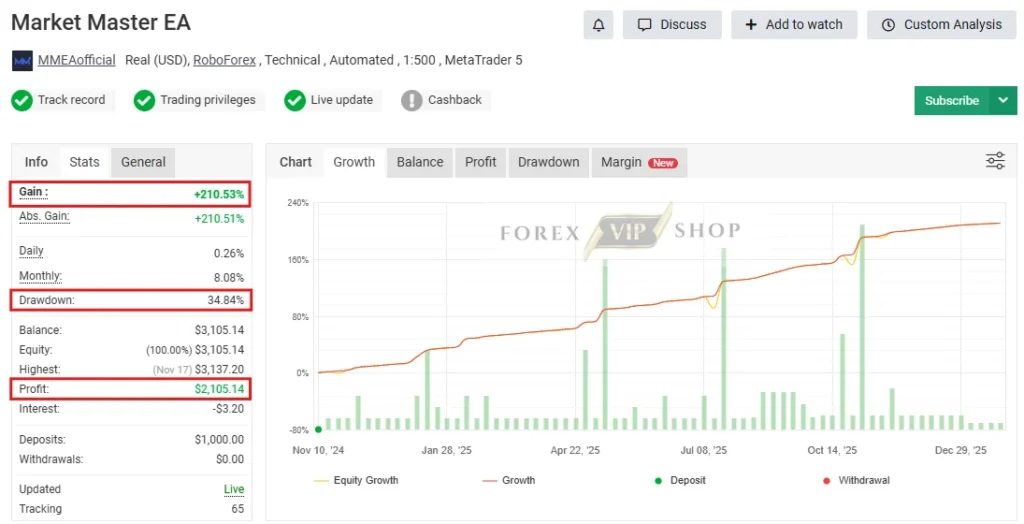
Task: Click the Market Master EA title
Action: point(101,22)
